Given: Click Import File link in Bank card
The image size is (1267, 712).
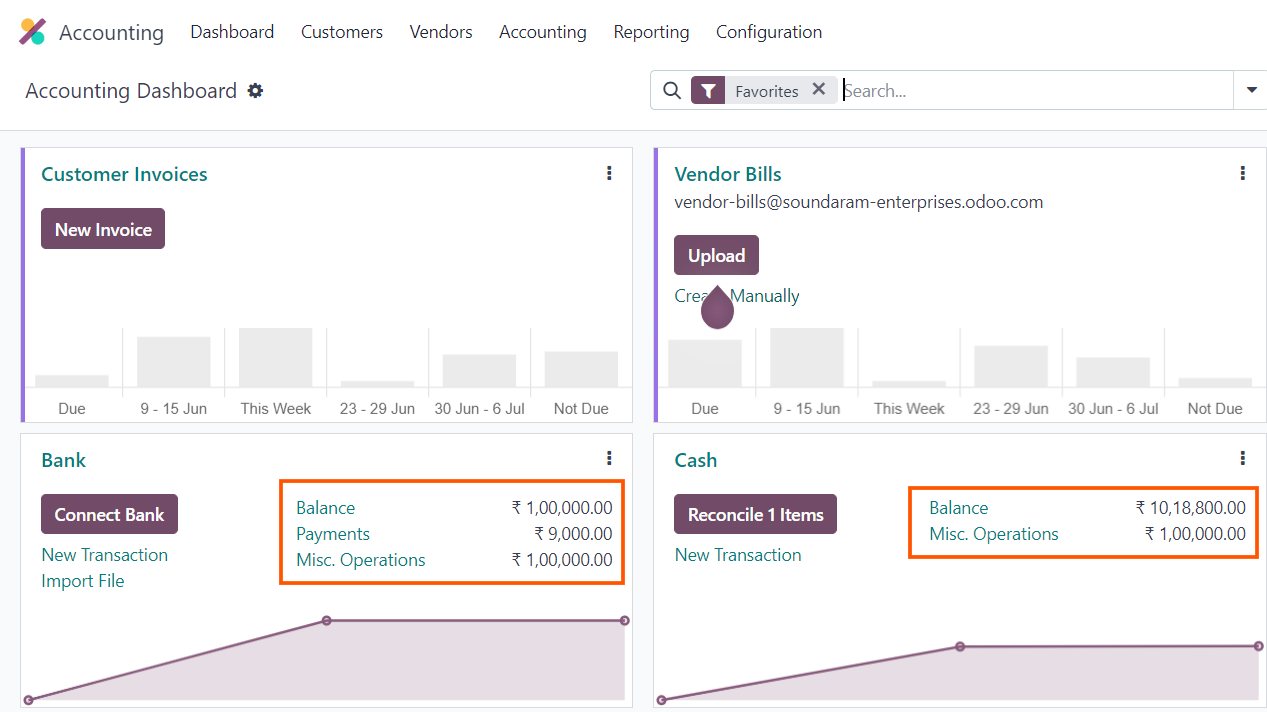Looking at the screenshot, I should 83,581.
